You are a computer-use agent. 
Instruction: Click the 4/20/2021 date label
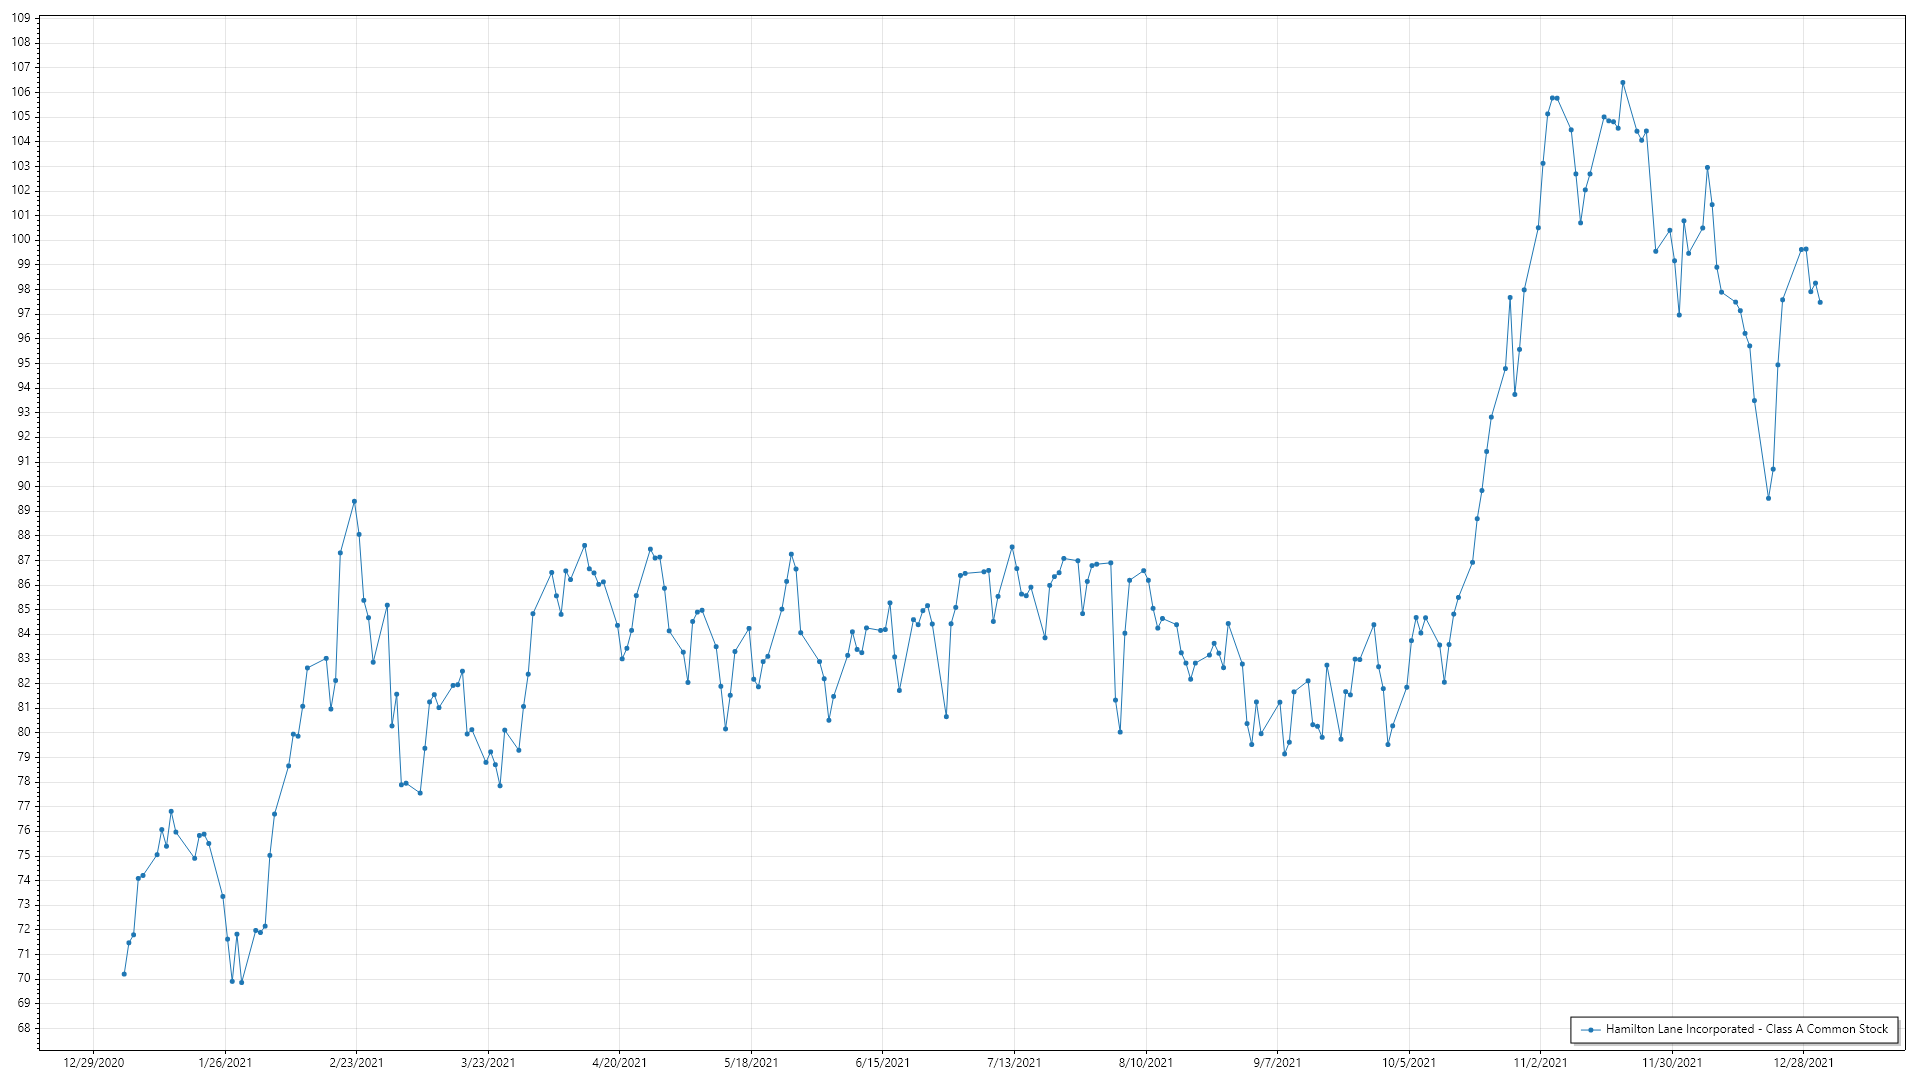(619, 1062)
